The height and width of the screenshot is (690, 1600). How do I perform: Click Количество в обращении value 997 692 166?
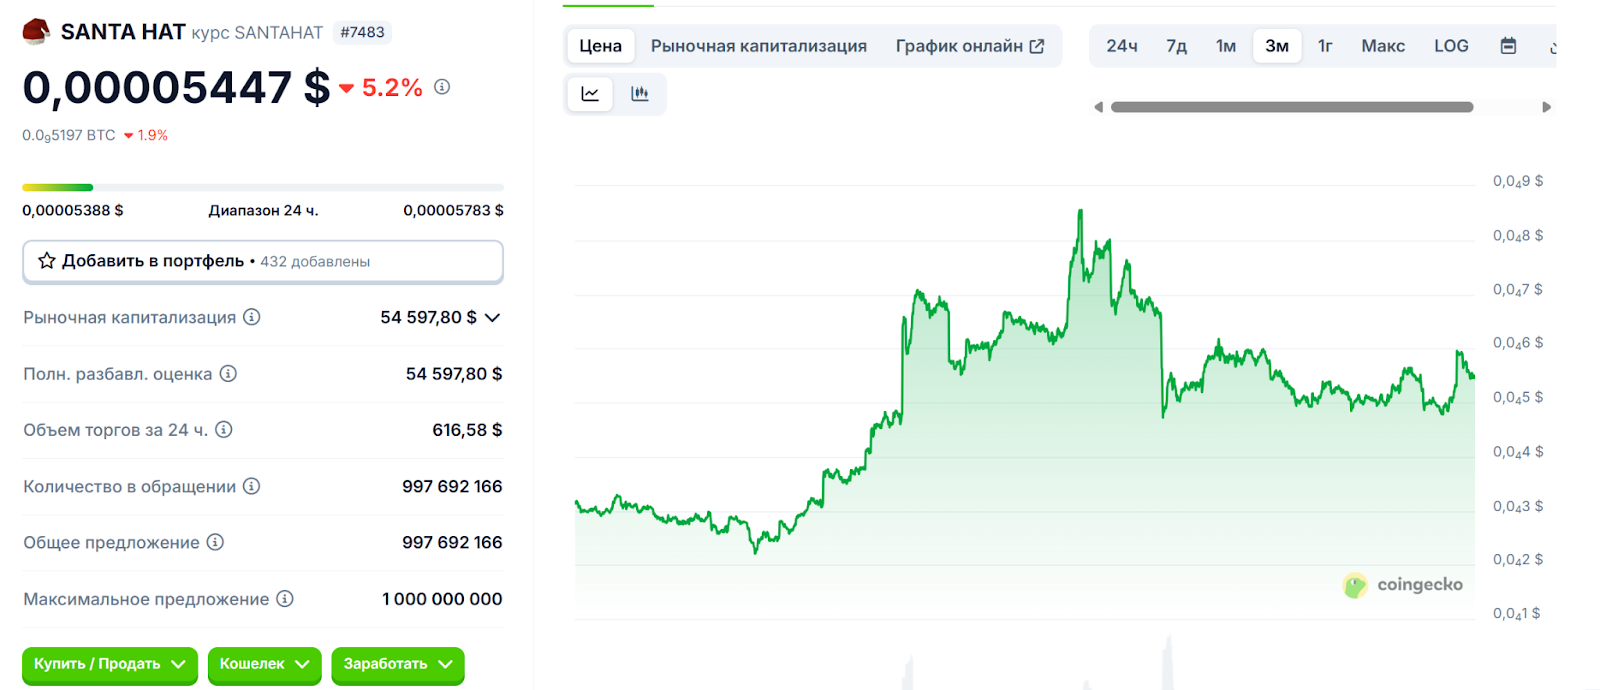[452, 486]
